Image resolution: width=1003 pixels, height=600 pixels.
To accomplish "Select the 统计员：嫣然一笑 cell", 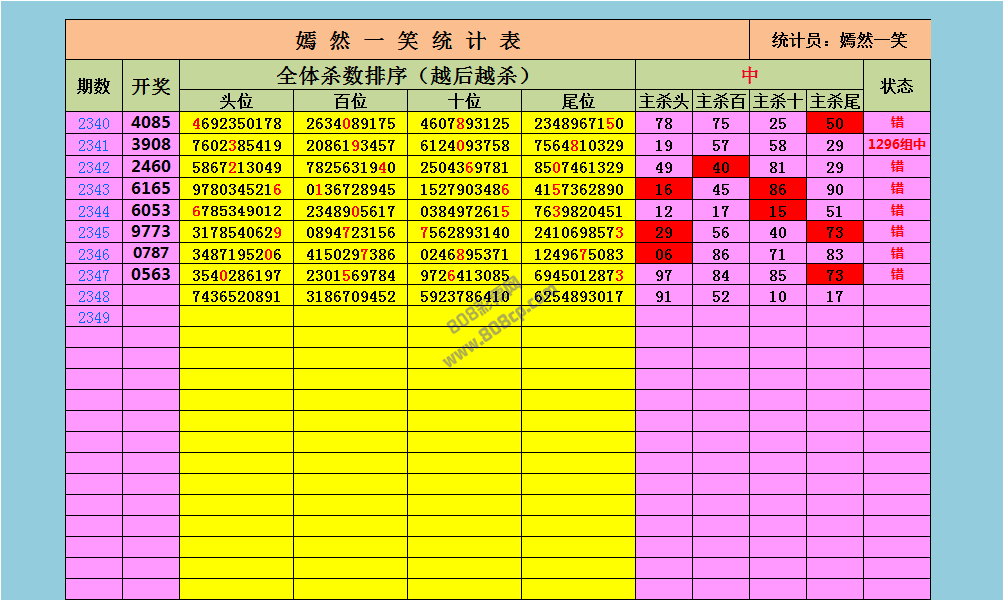I will point(840,40).
